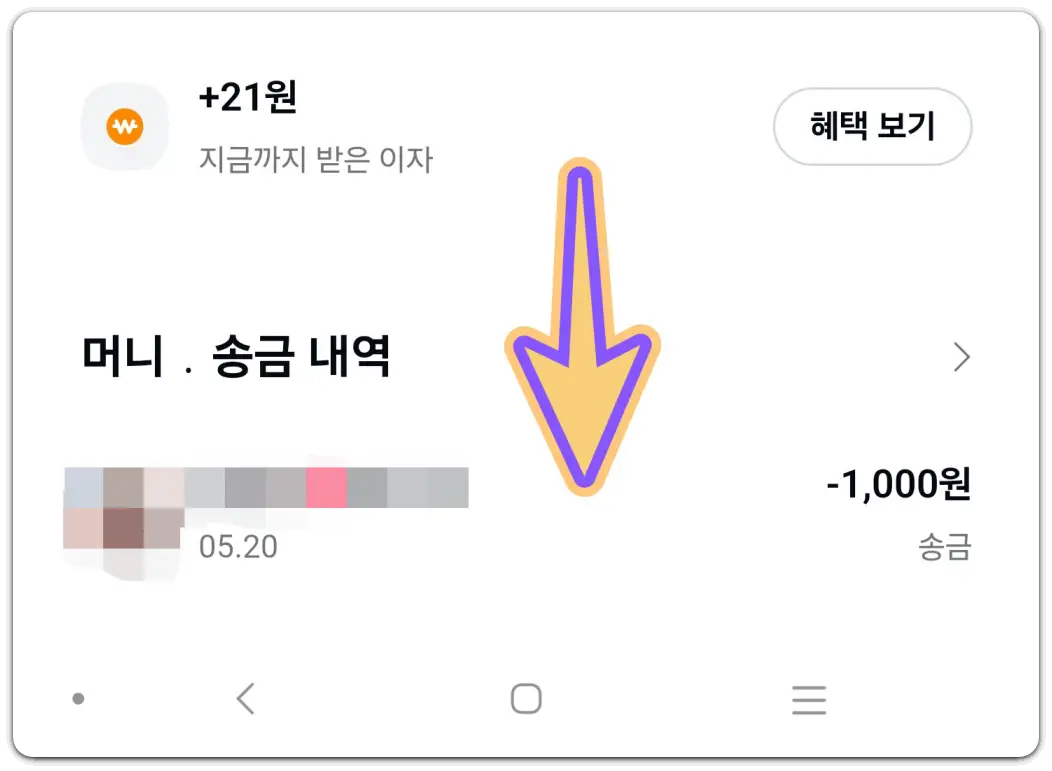Open recent apps with the hamburger lines icon
Screen dimensions: 1052x771
point(809,699)
